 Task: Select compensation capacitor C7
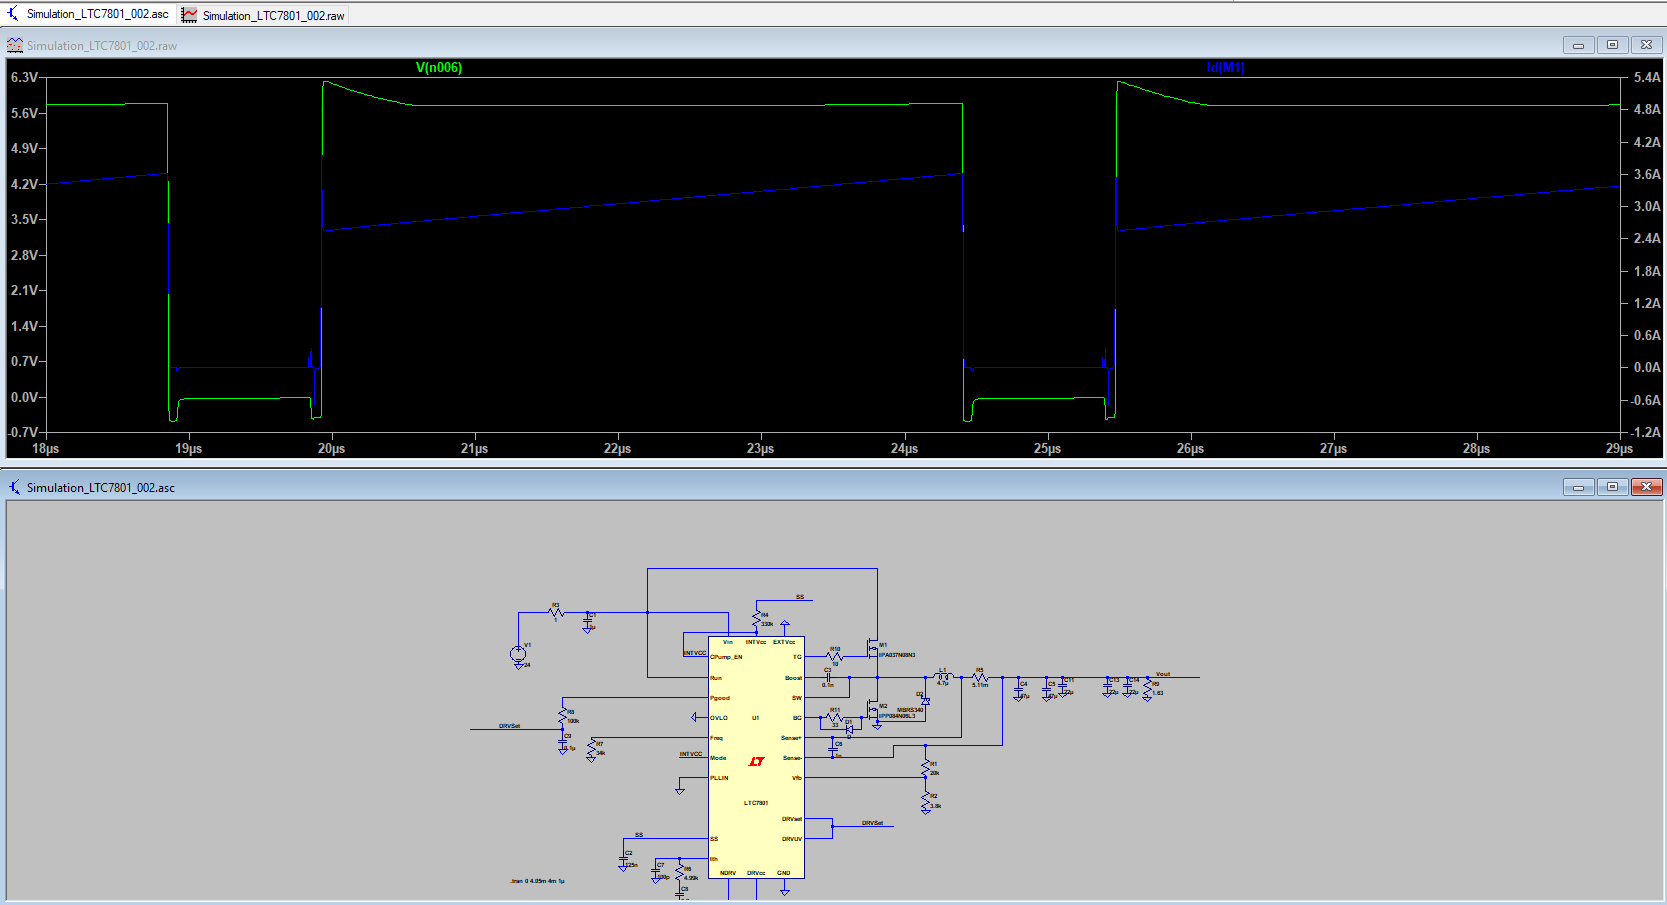click(x=655, y=871)
